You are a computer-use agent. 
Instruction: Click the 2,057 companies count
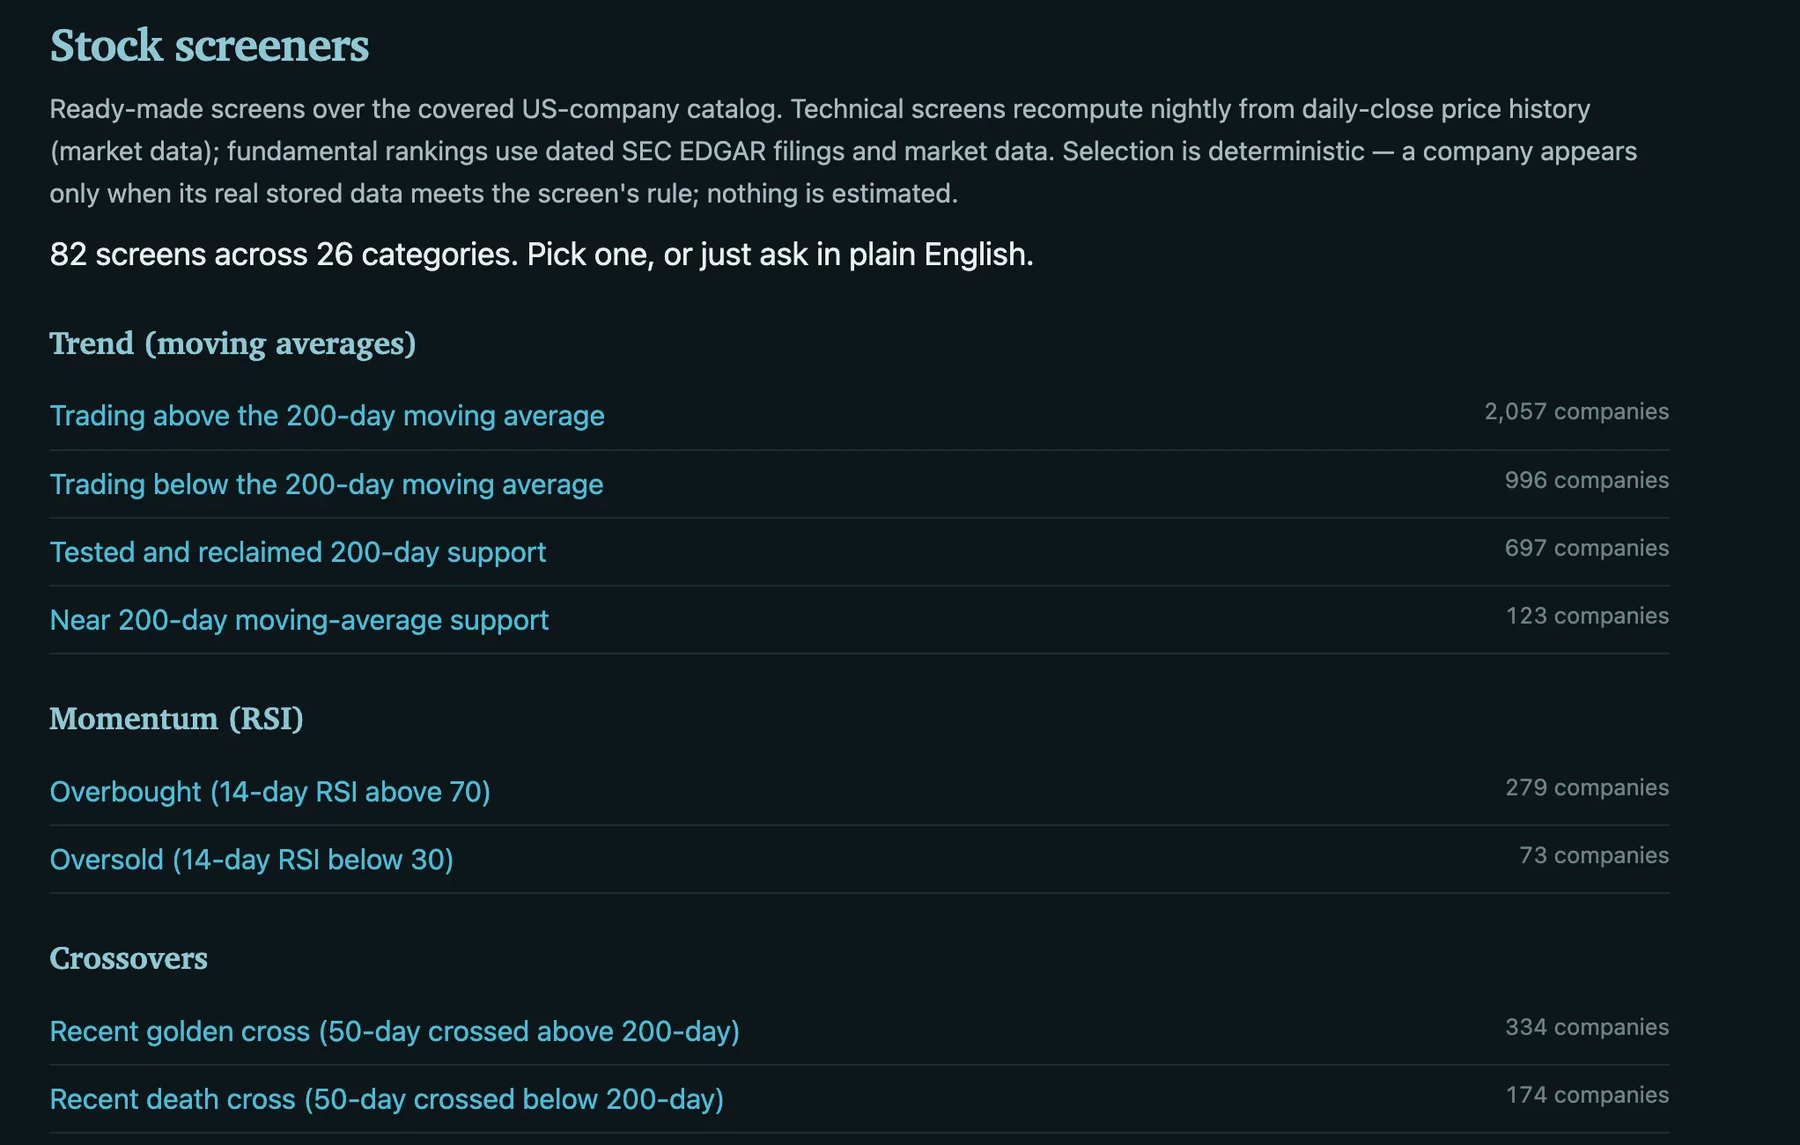(1577, 412)
